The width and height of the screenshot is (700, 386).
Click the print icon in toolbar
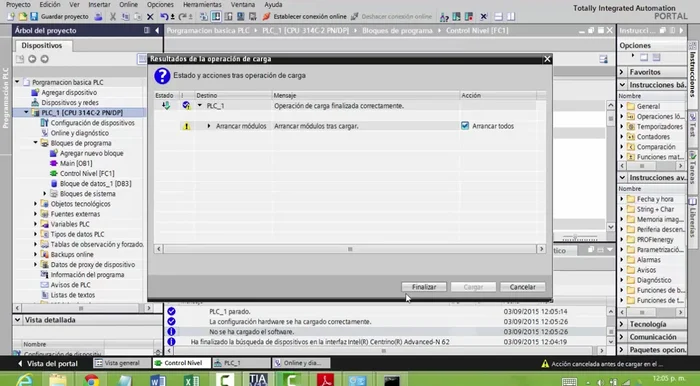[99, 17]
